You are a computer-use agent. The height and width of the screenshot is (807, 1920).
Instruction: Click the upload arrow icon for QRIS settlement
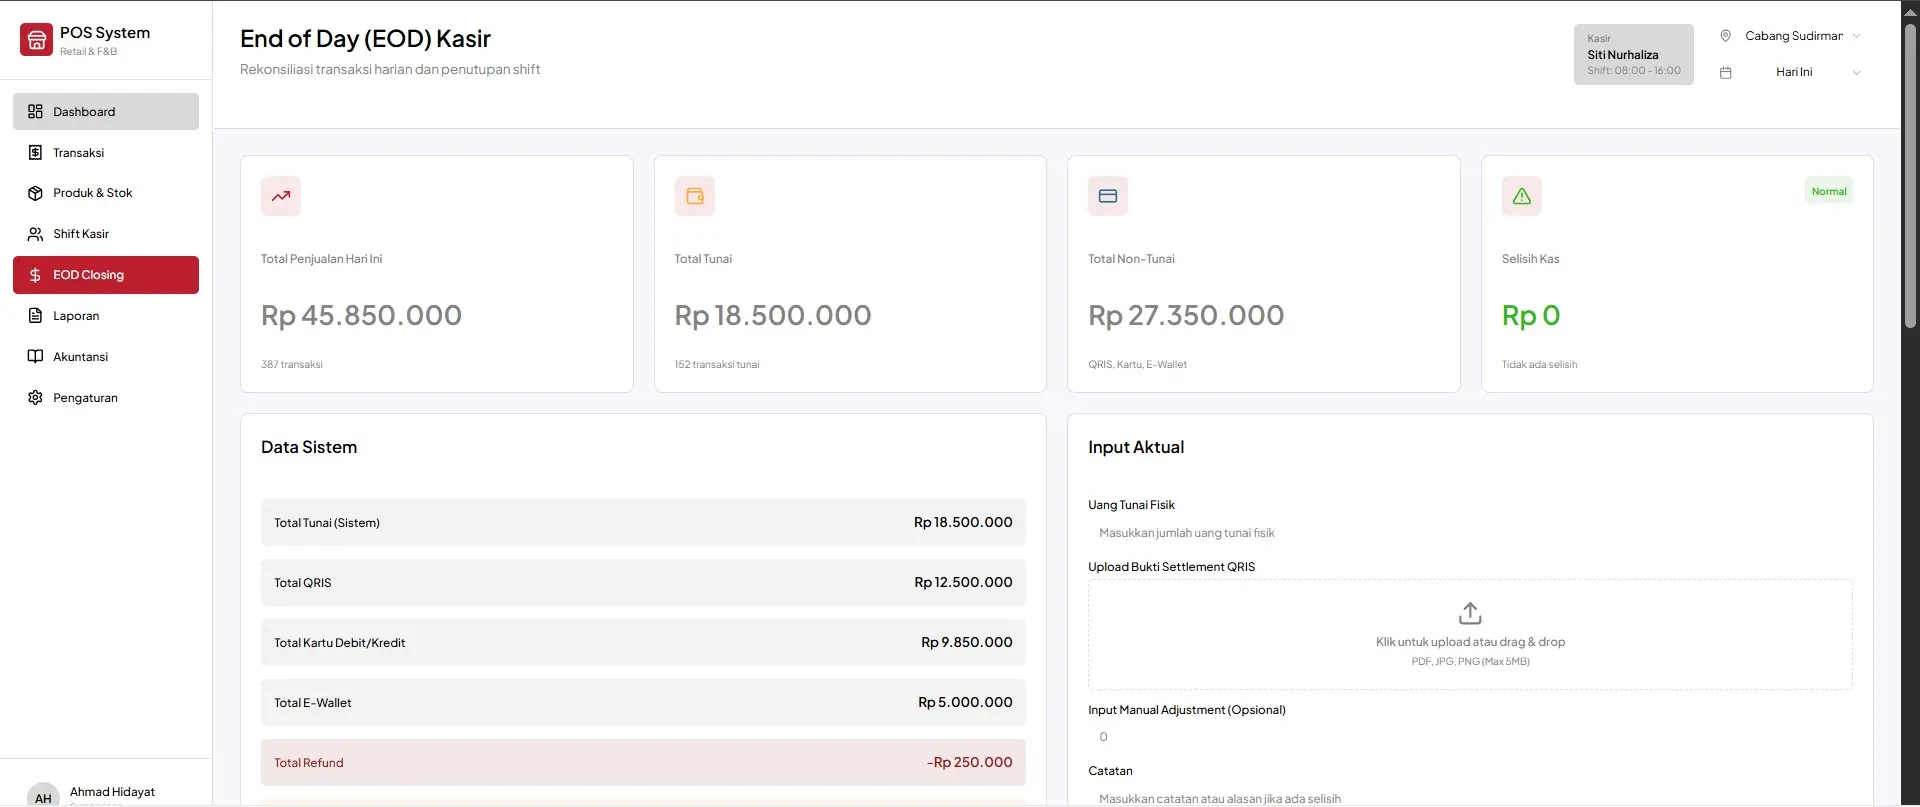click(x=1470, y=613)
